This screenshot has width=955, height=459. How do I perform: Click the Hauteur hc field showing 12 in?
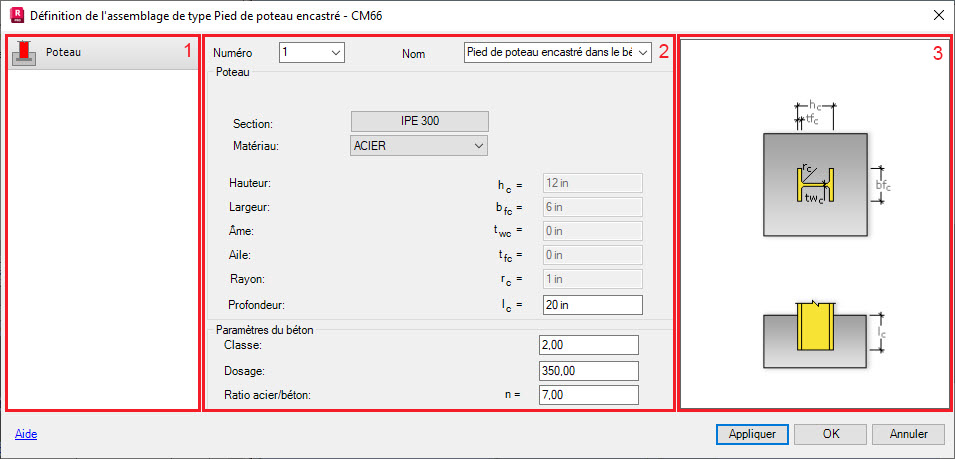coord(592,183)
